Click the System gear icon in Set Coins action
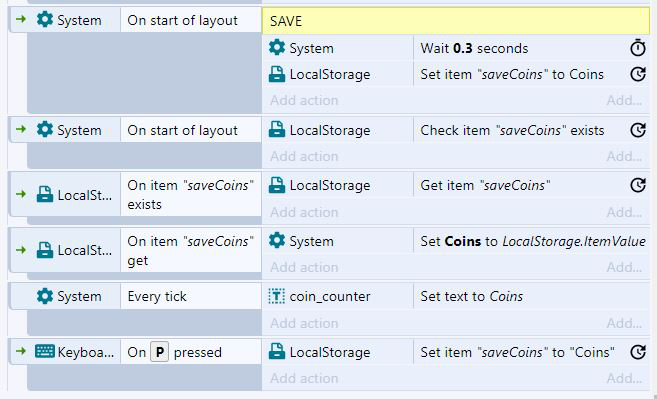This screenshot has height=399, width=657. [x=277, y=241]
